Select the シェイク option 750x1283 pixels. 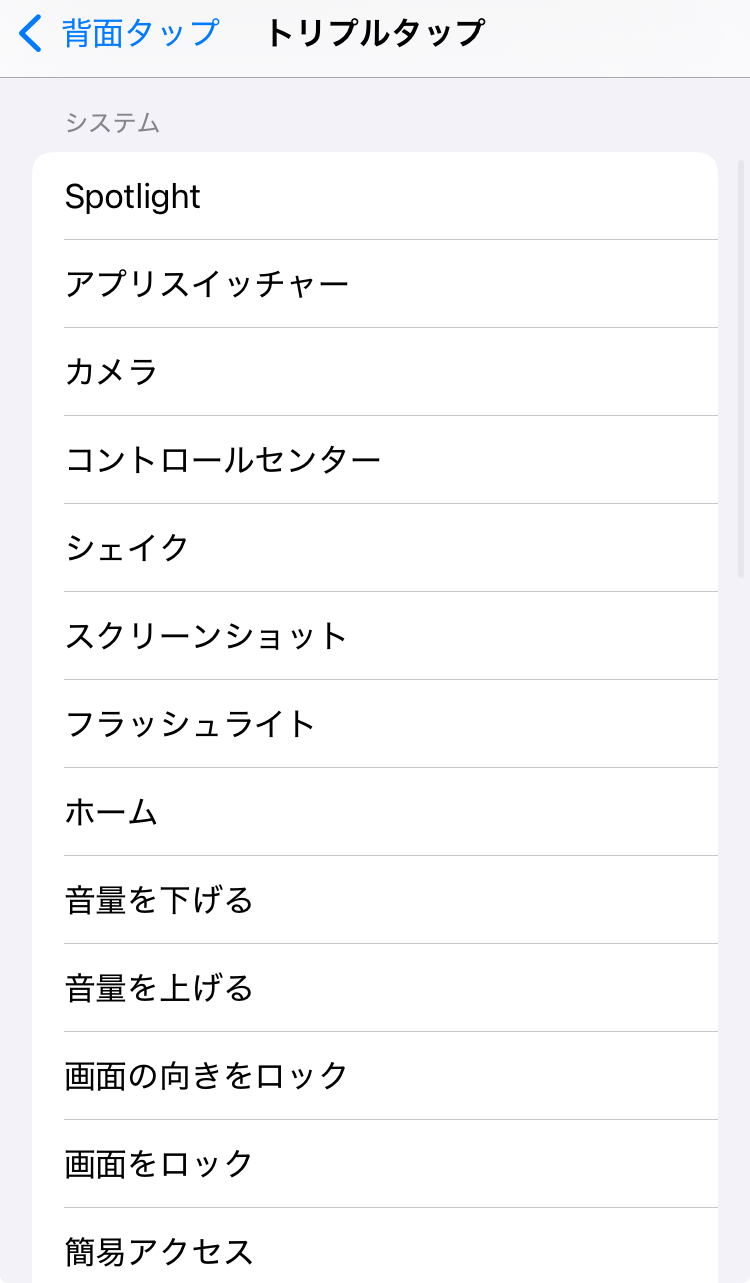point(375,548)
